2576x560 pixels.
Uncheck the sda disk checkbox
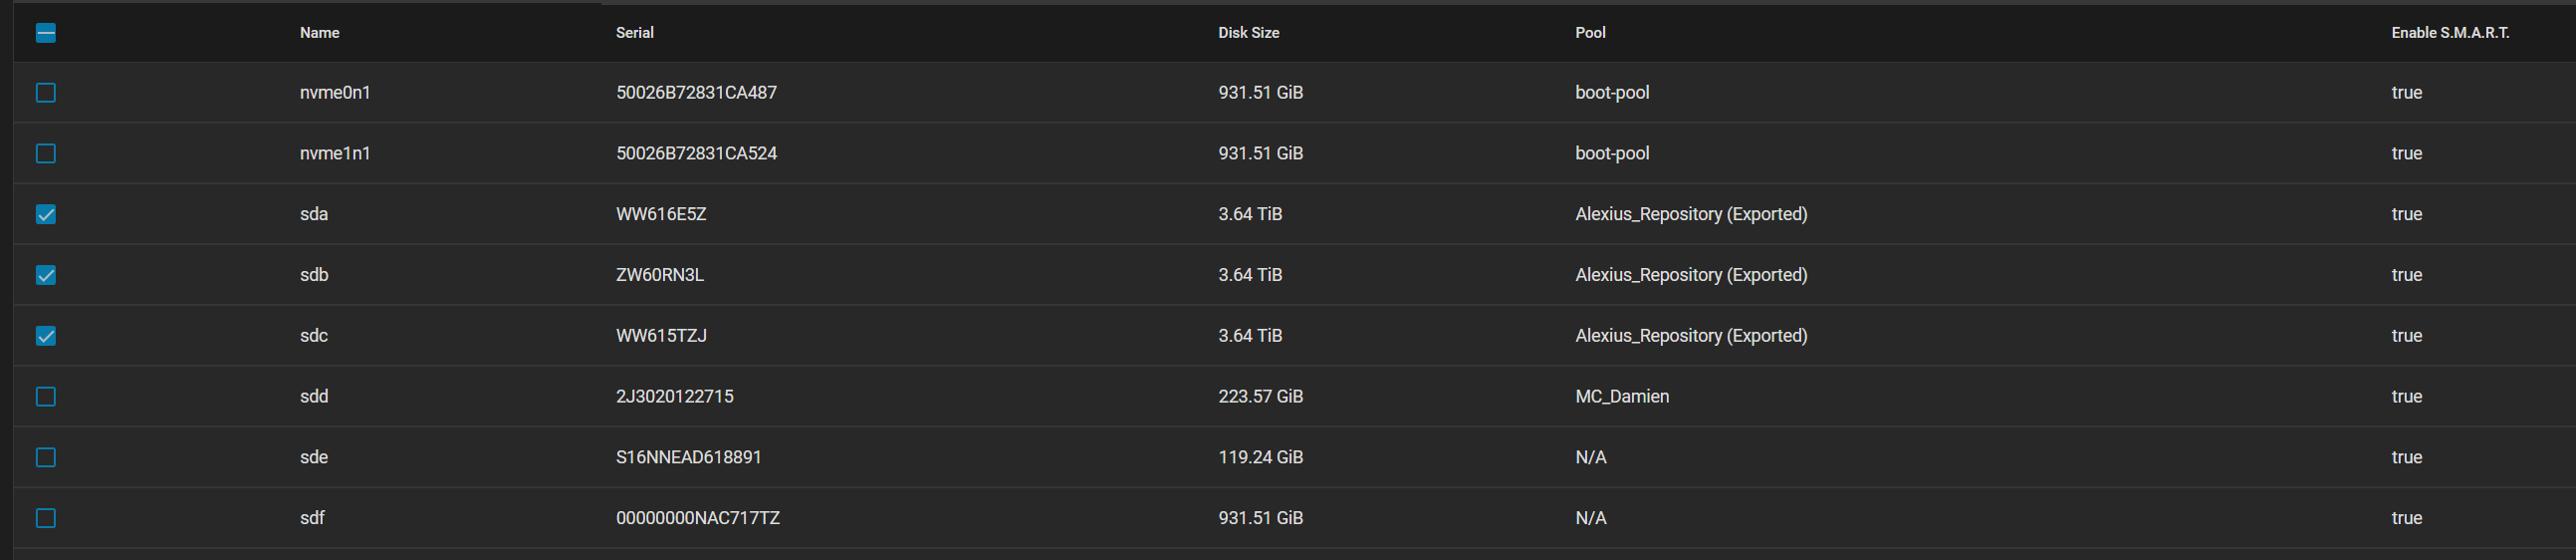point(46,215)
